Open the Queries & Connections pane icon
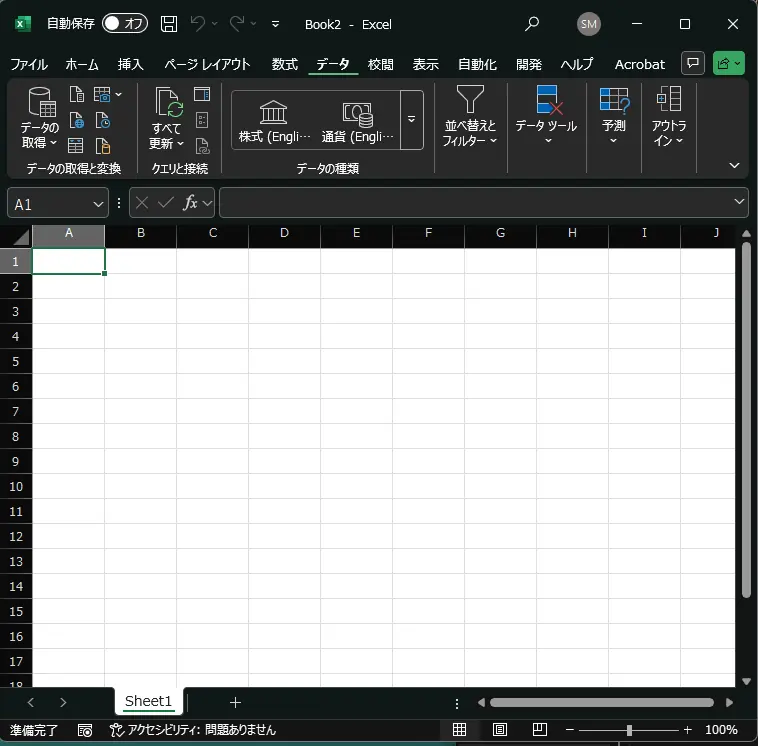758x746 pixels. click(x=202, y=94)
